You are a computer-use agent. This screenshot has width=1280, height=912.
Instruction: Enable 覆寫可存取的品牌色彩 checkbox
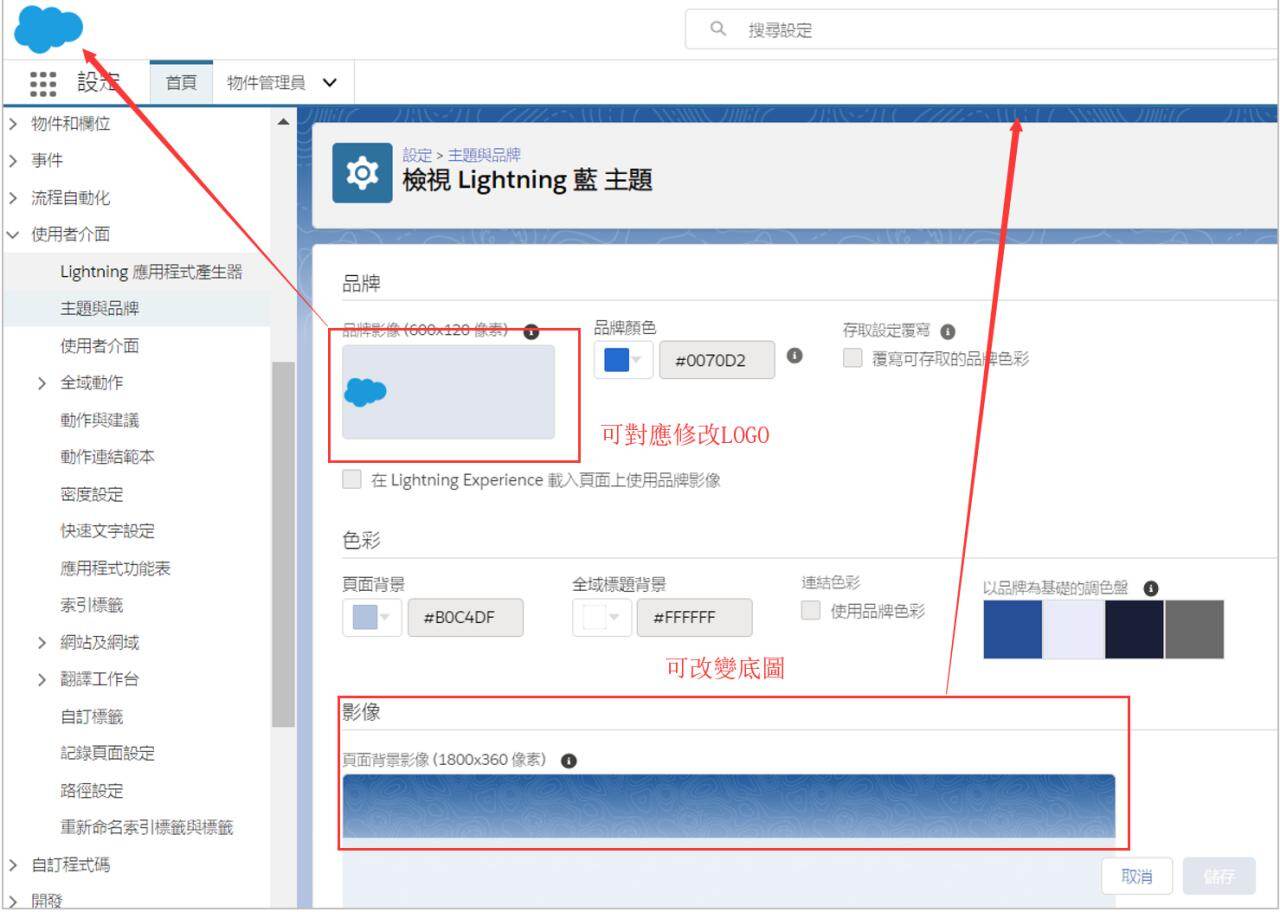point(852,358)
